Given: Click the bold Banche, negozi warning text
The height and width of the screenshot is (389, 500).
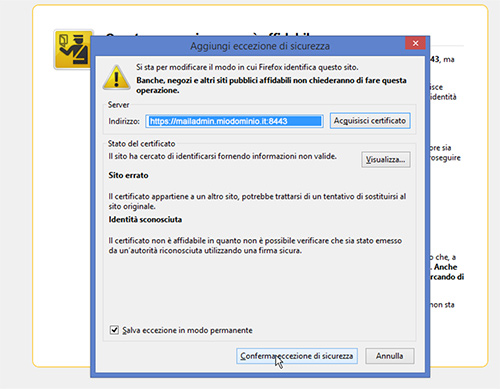Looking at the screenshot, I should [271, 85].
